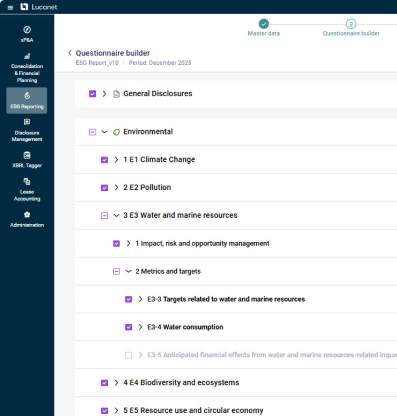The image size is (397, 416).
Task: Collapse the Environmental section chevron
Action: tap(104, 132)
